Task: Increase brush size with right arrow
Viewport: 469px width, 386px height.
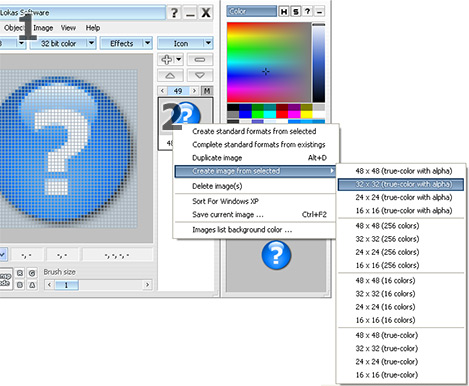Action: click(x=147, y=285)
